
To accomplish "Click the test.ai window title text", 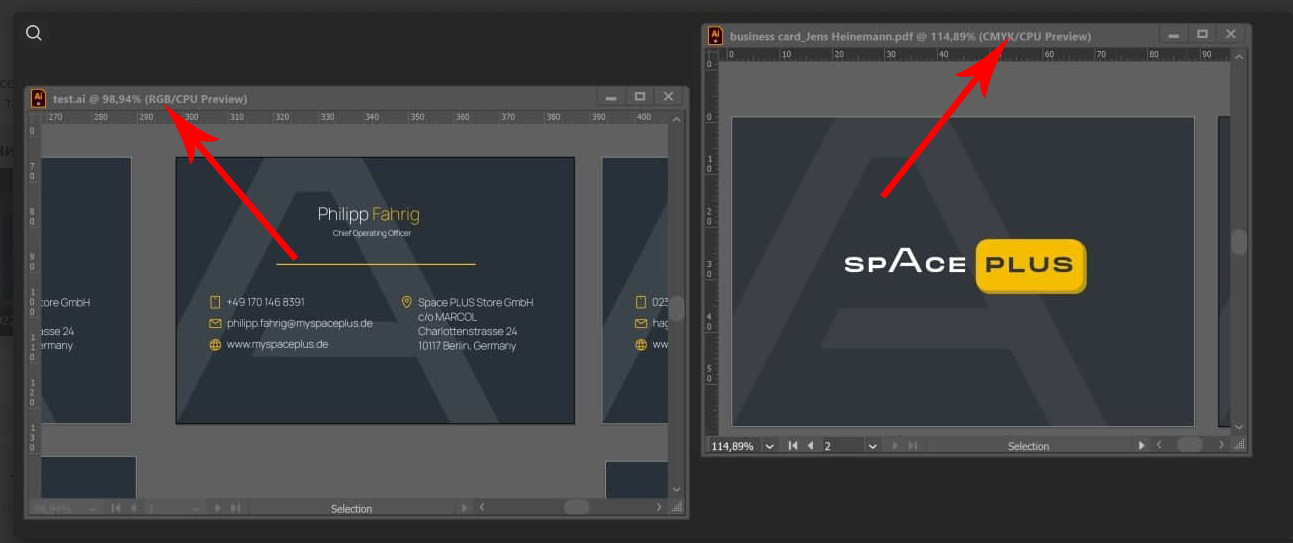I will [x=150, y=99].
